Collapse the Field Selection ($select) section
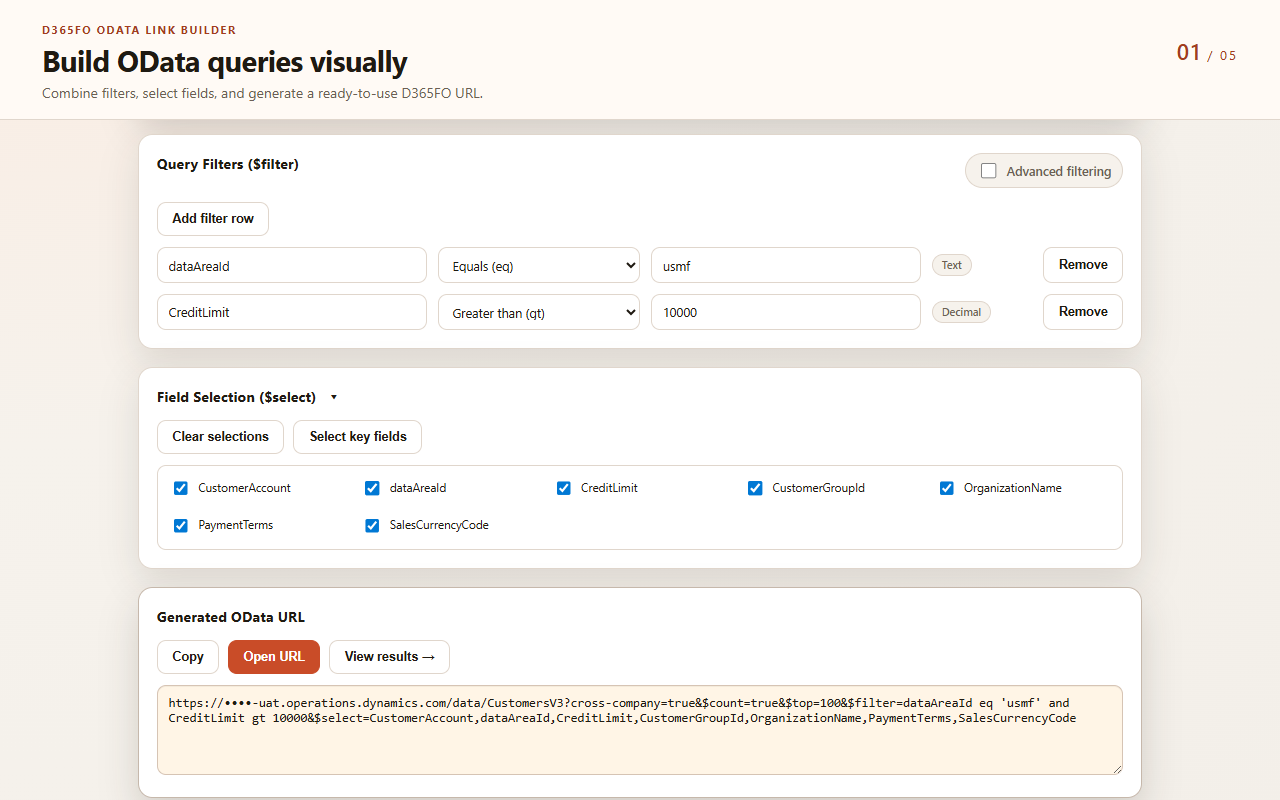Screen dimensions: 1280x800 tap(334, 397)
